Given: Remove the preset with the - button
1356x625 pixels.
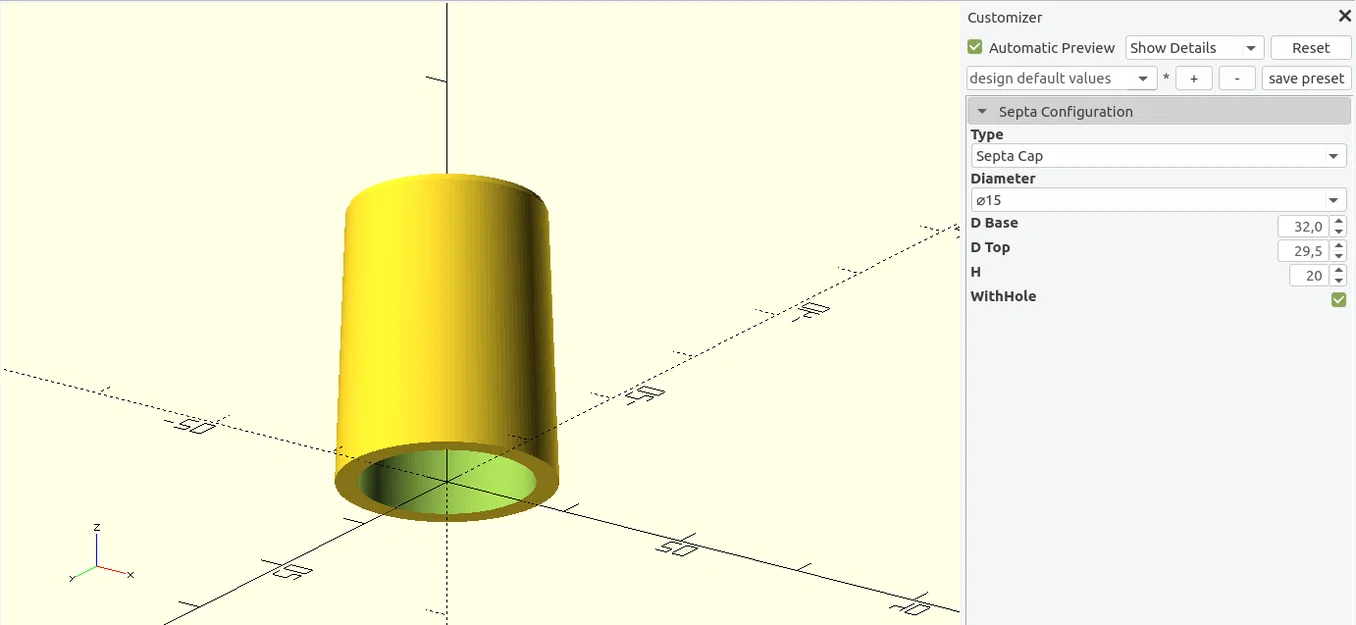Looking at the screenshot, I should click(x=1237, y=78).
